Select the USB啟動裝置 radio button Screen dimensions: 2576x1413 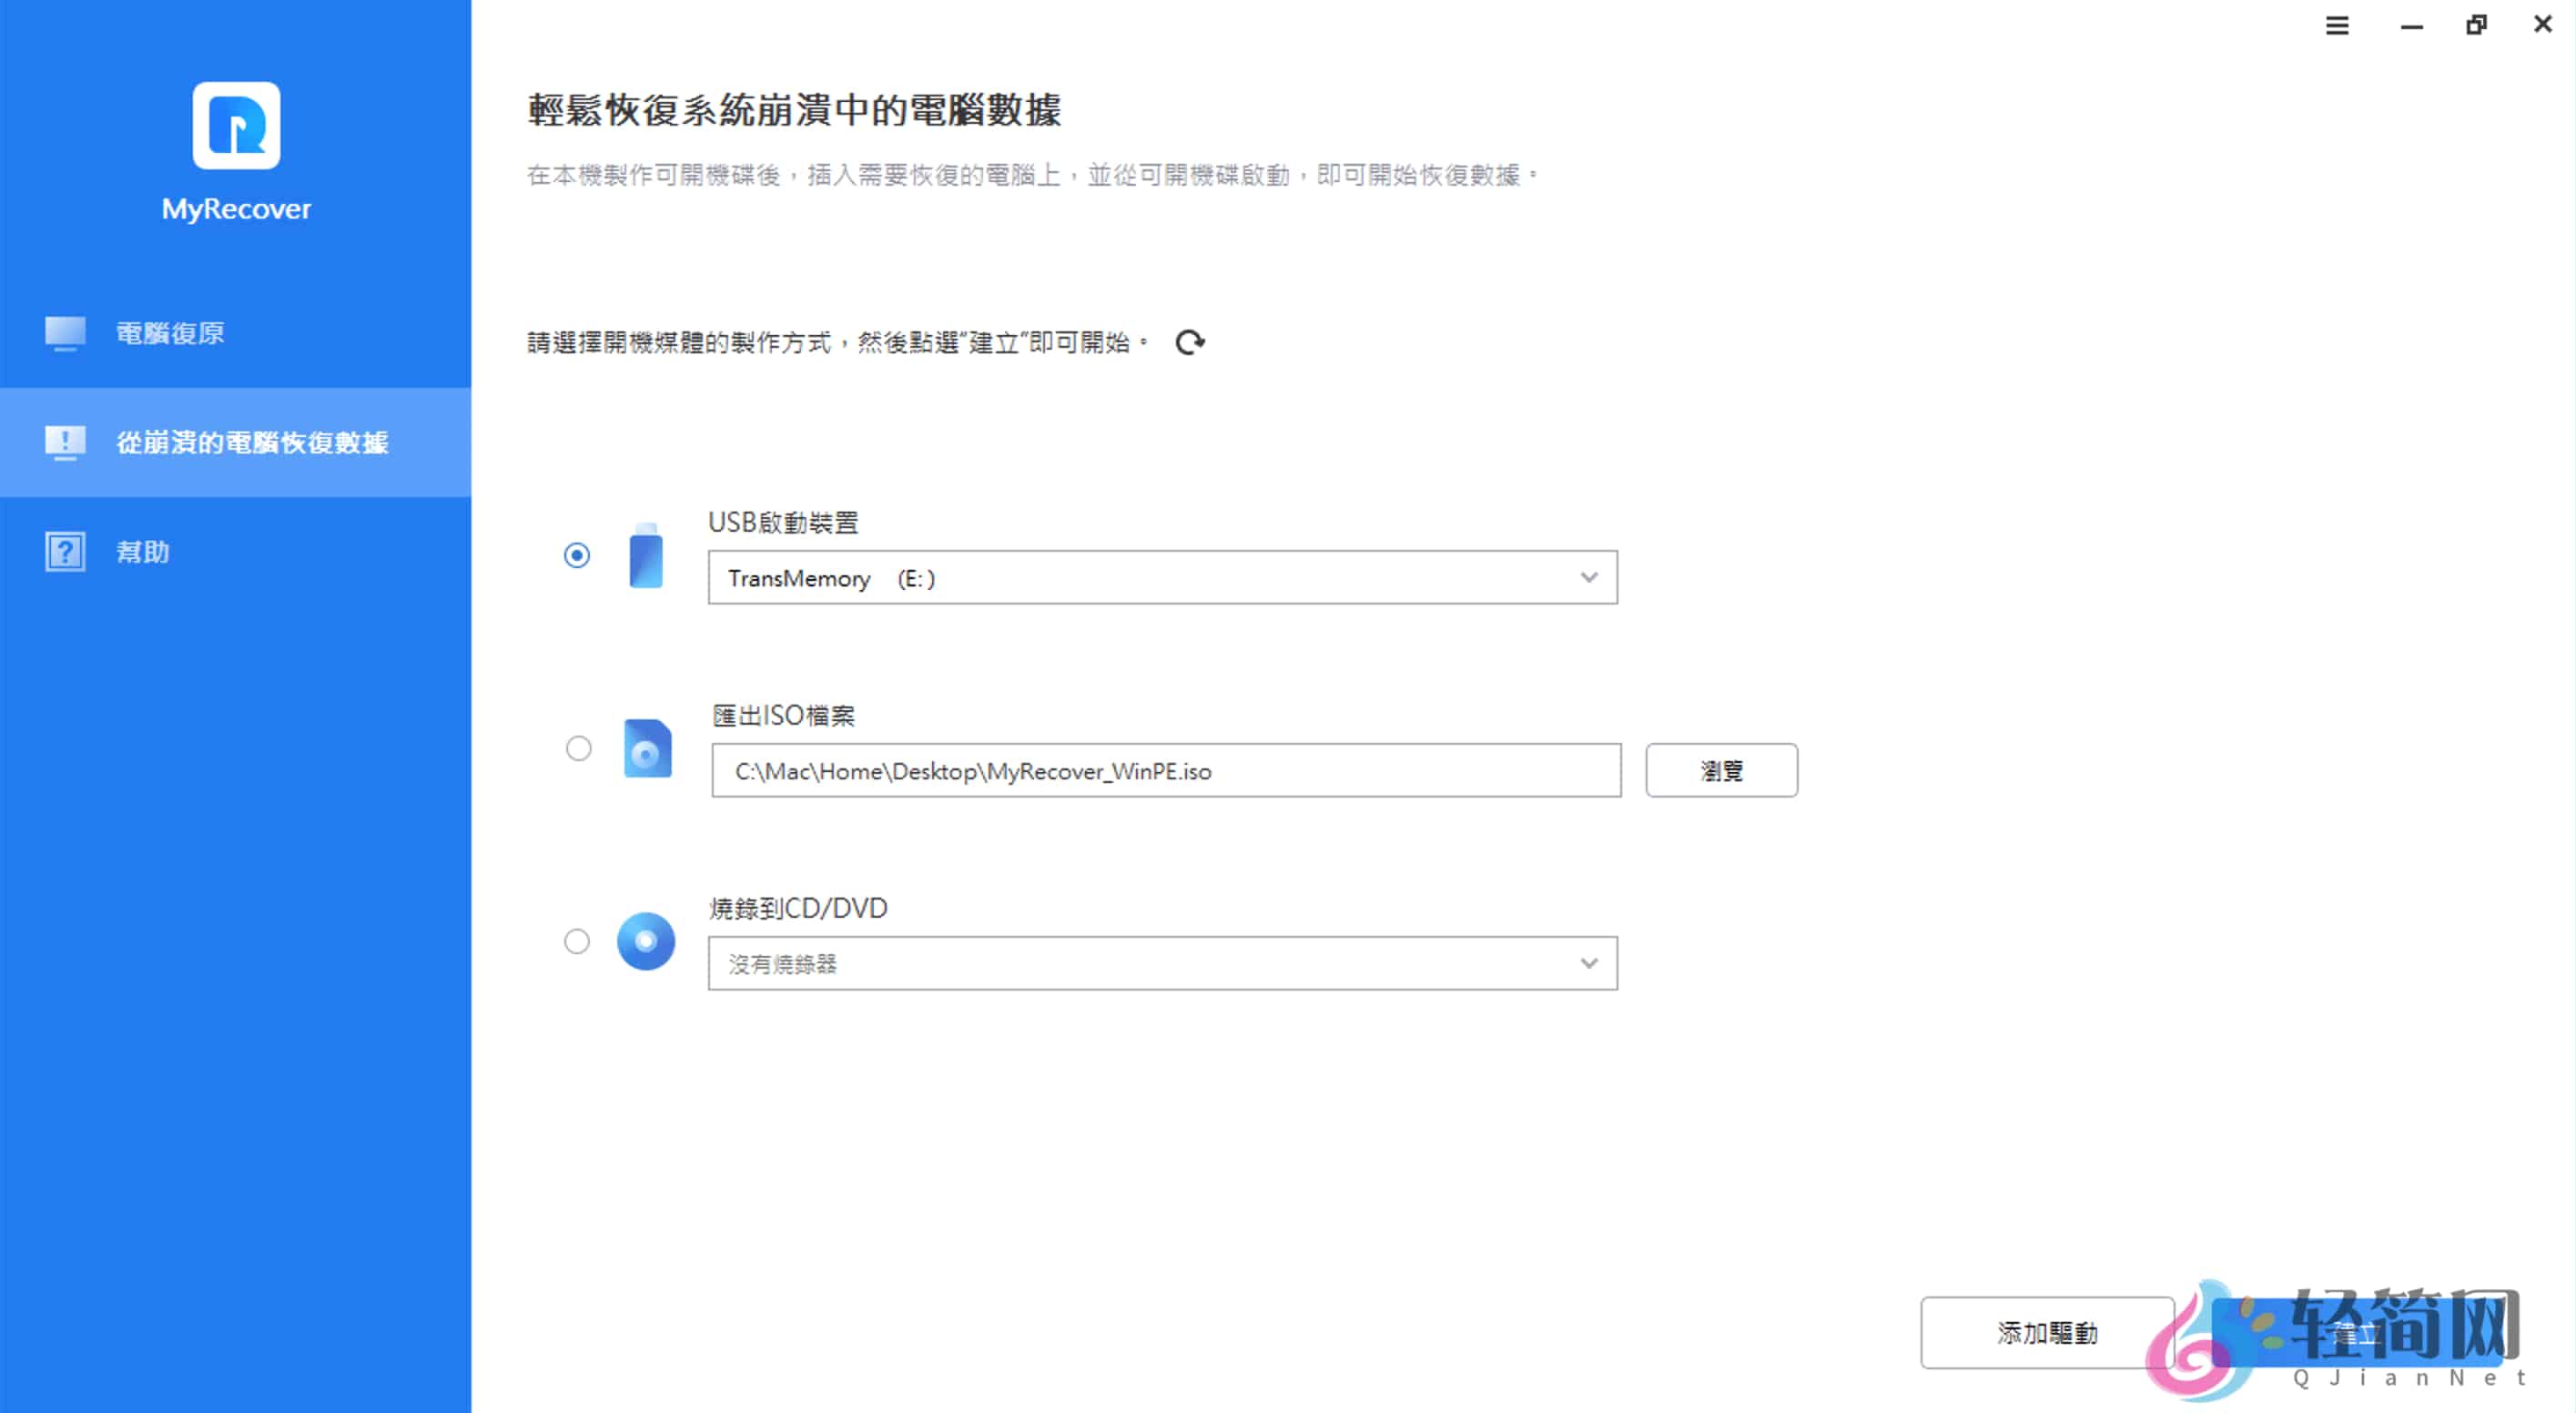tap(577, 555)
